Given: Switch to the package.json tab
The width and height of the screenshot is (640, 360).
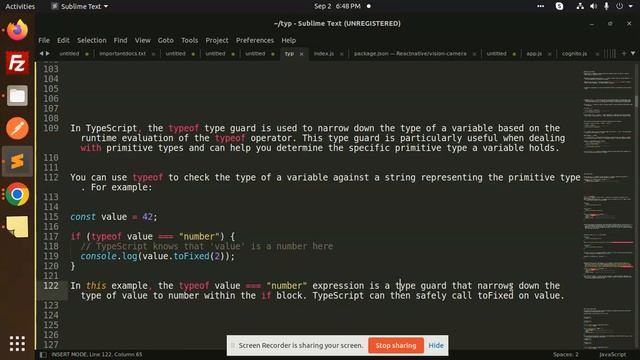Looking at the screenshot, I should click(x=410, y=54).
